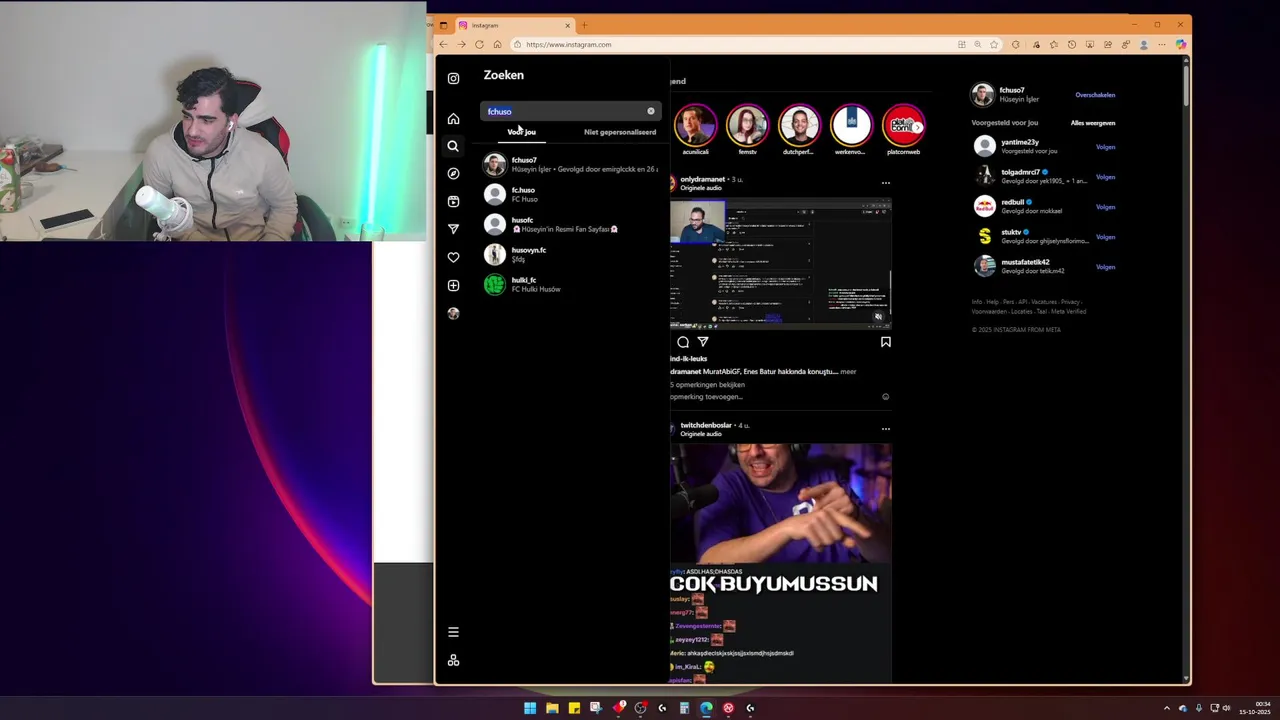
Task: Open Messages paper-plane icon in sidebar
Action: click(x=453, y=229)
